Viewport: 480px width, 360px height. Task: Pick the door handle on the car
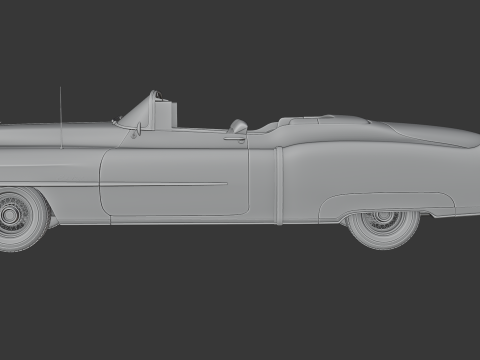pyautogui.click(x=235, y=139)
